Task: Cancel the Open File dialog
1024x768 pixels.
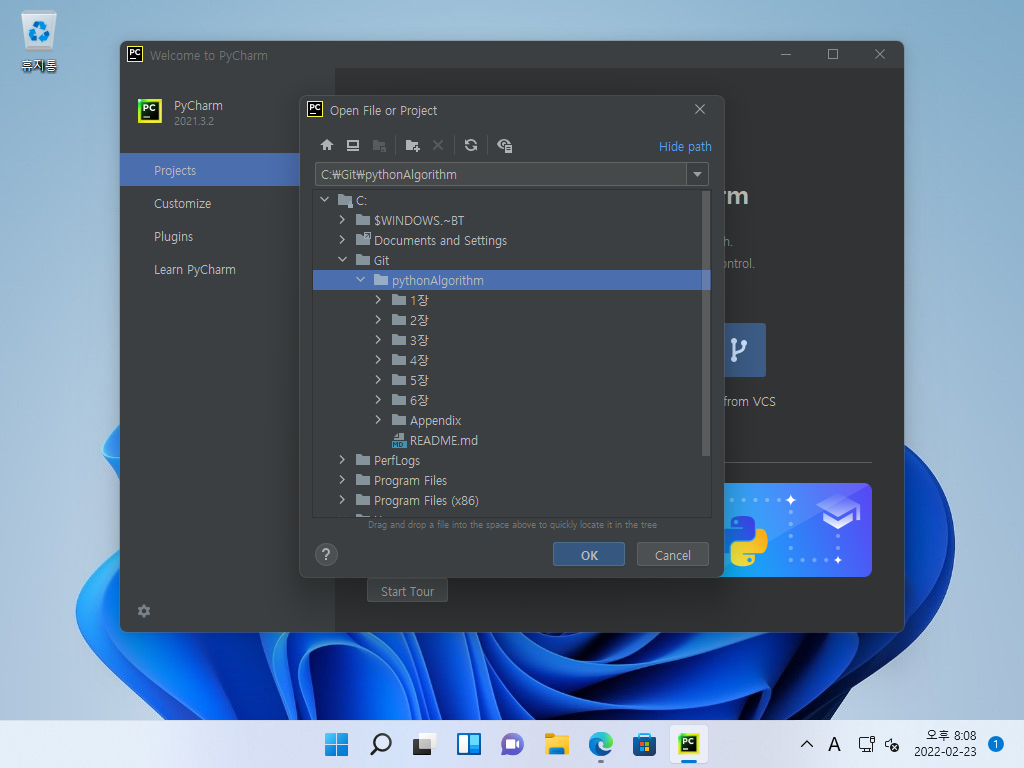Action: point(673,554)
